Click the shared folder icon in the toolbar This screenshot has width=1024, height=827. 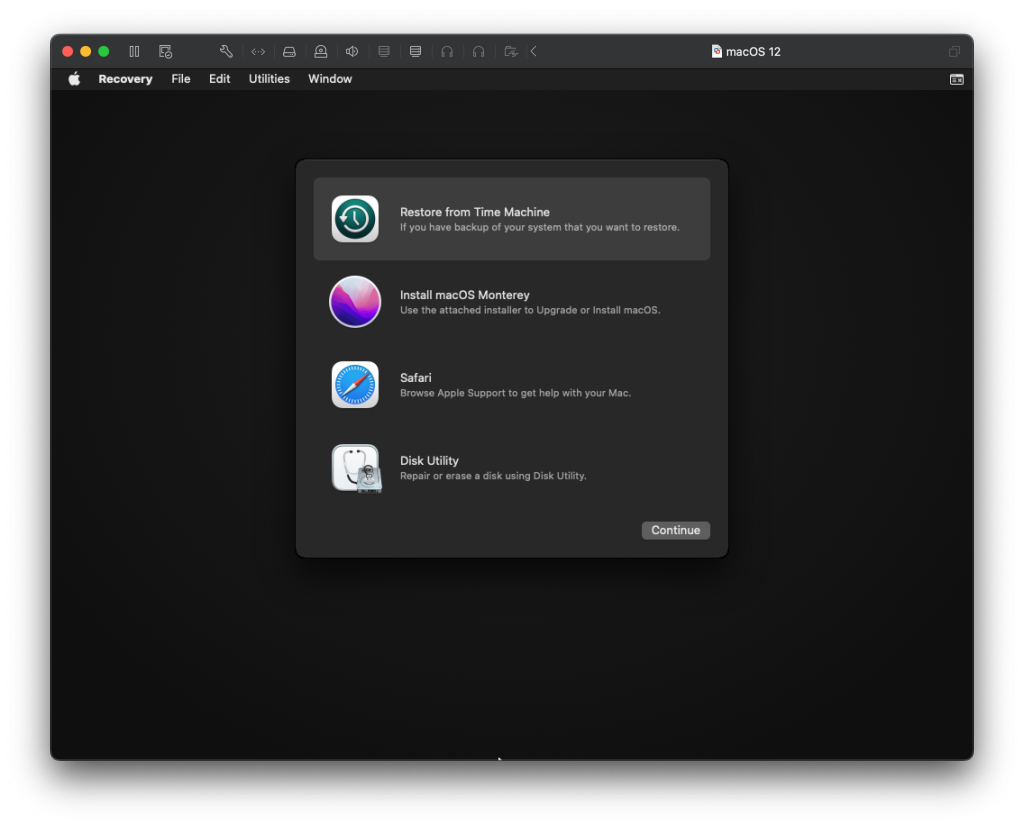(511, 52)
